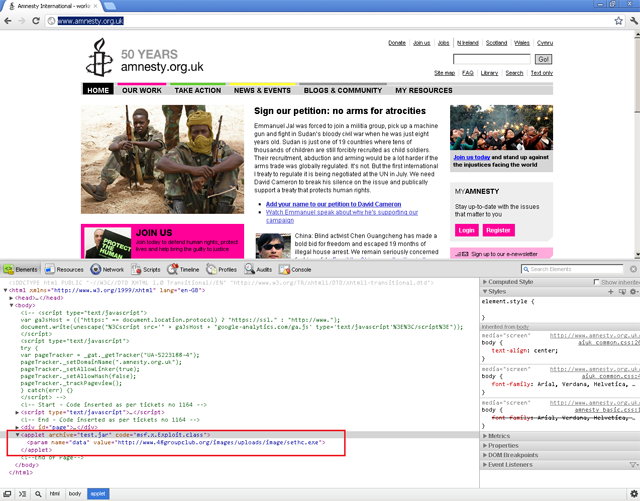Dock or undock DevTools window icon

[x=7, y=494]
